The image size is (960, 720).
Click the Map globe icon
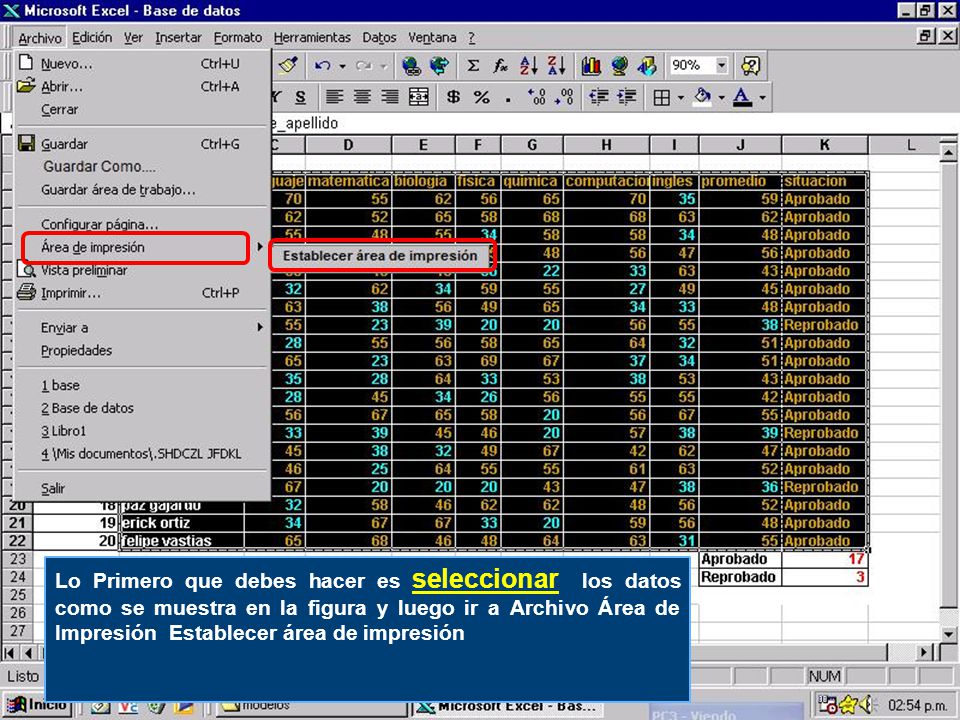click(x=619, y=66)
